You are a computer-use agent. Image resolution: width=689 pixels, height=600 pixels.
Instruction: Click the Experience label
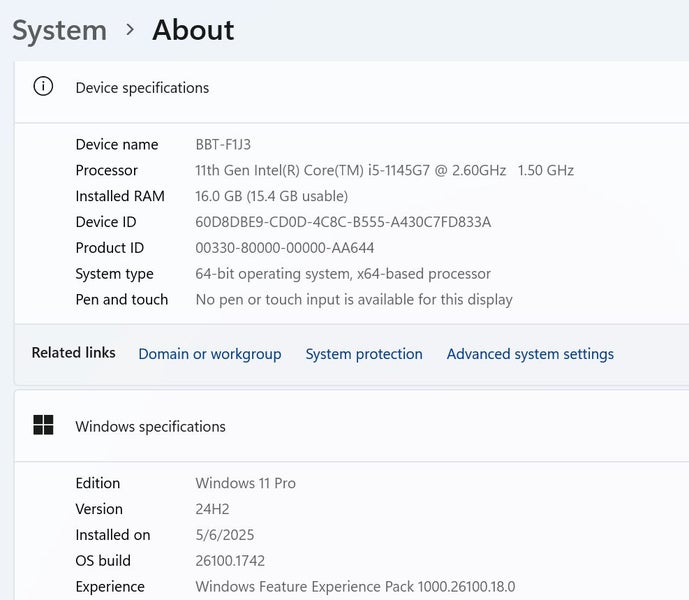110,587
